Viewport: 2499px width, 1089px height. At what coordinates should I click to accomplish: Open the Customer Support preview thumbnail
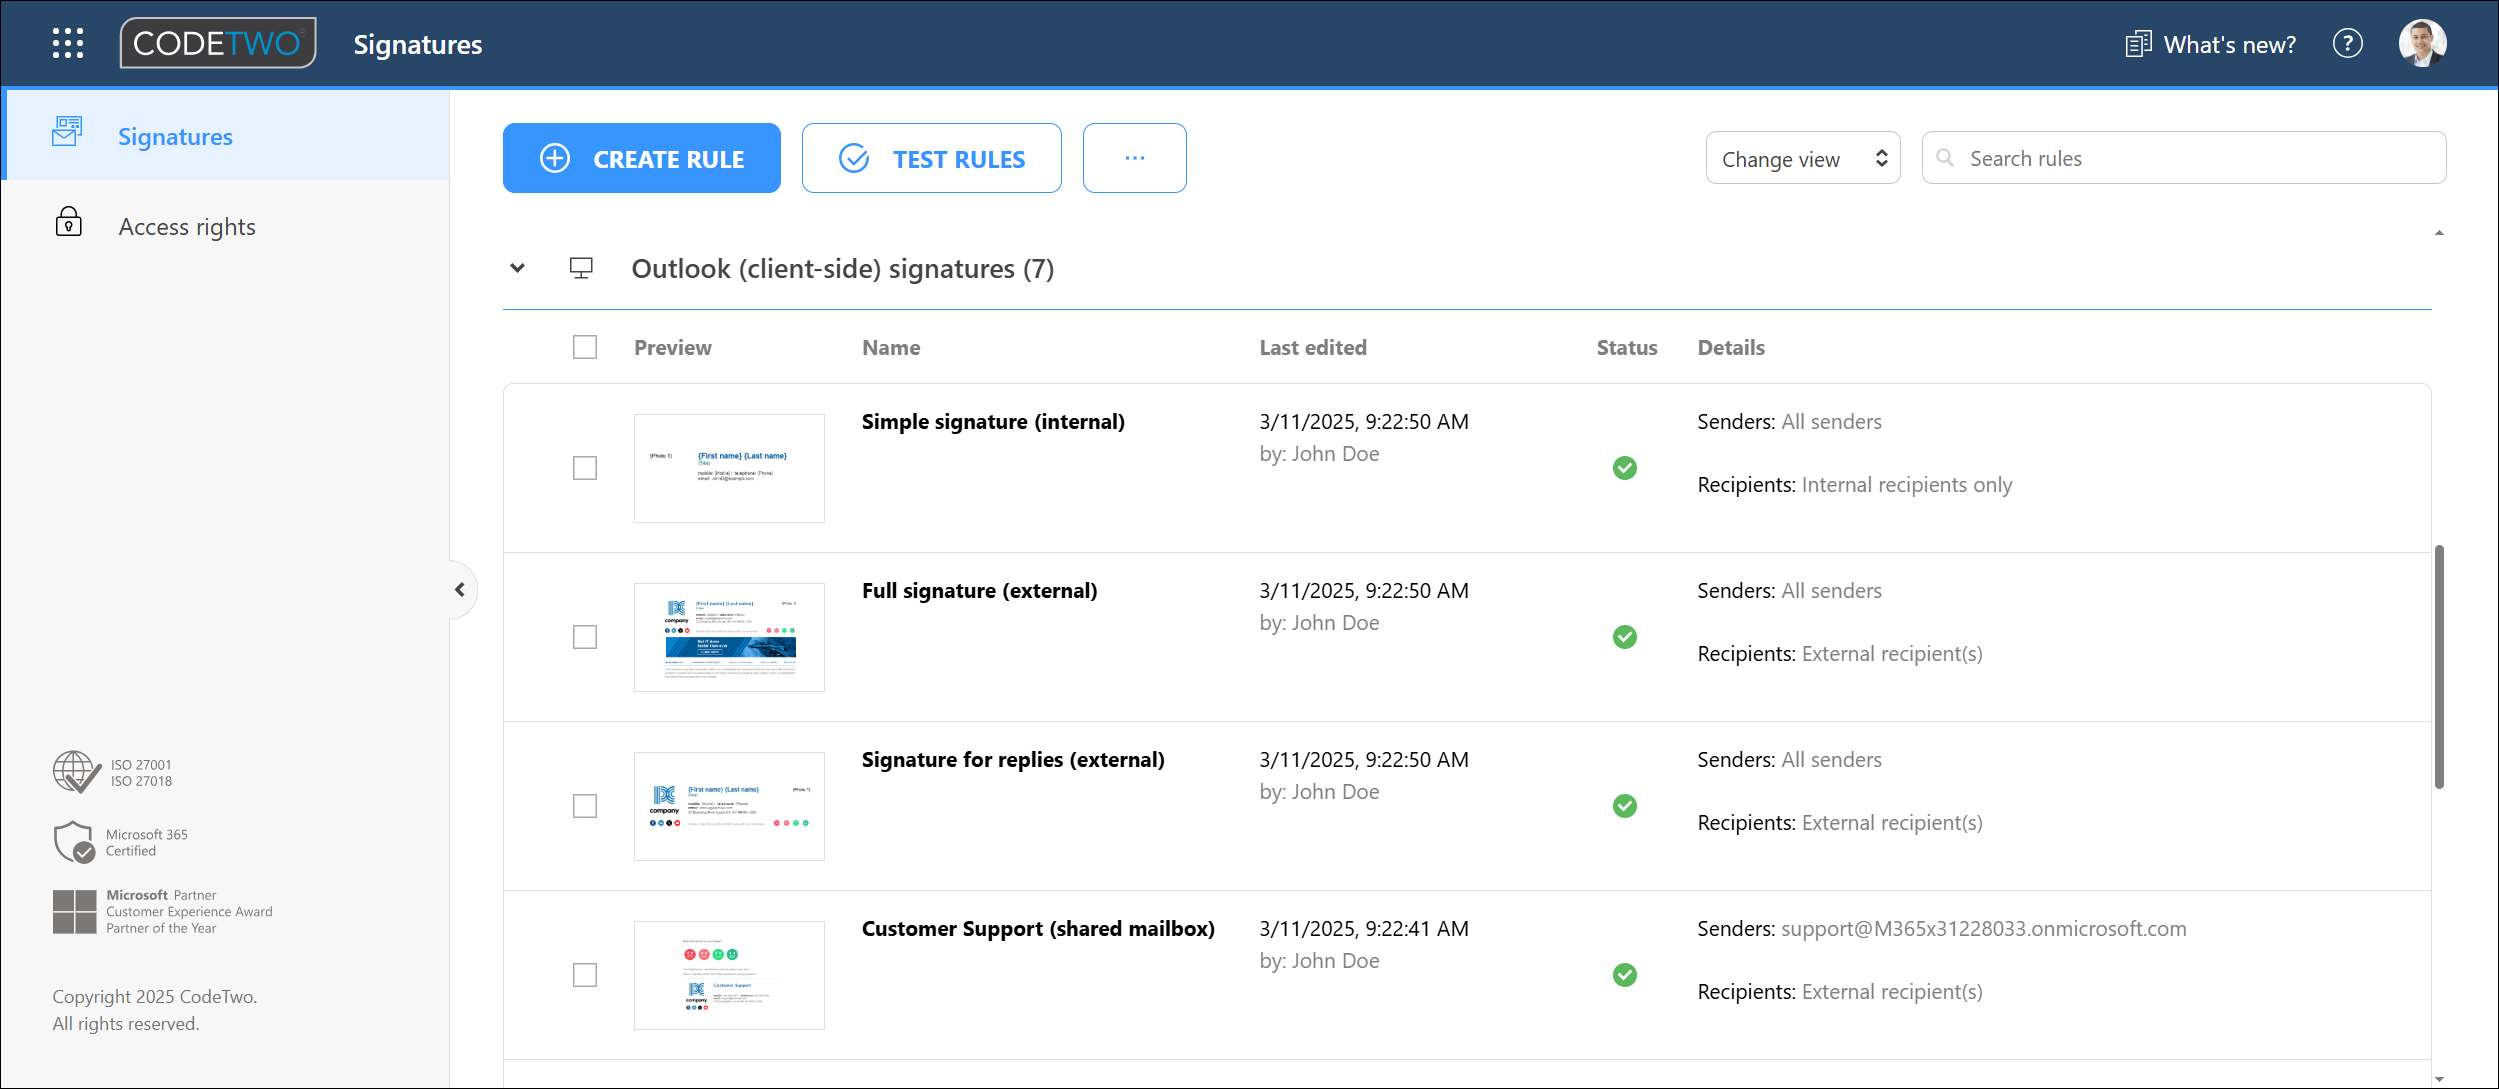coord(729,975)
